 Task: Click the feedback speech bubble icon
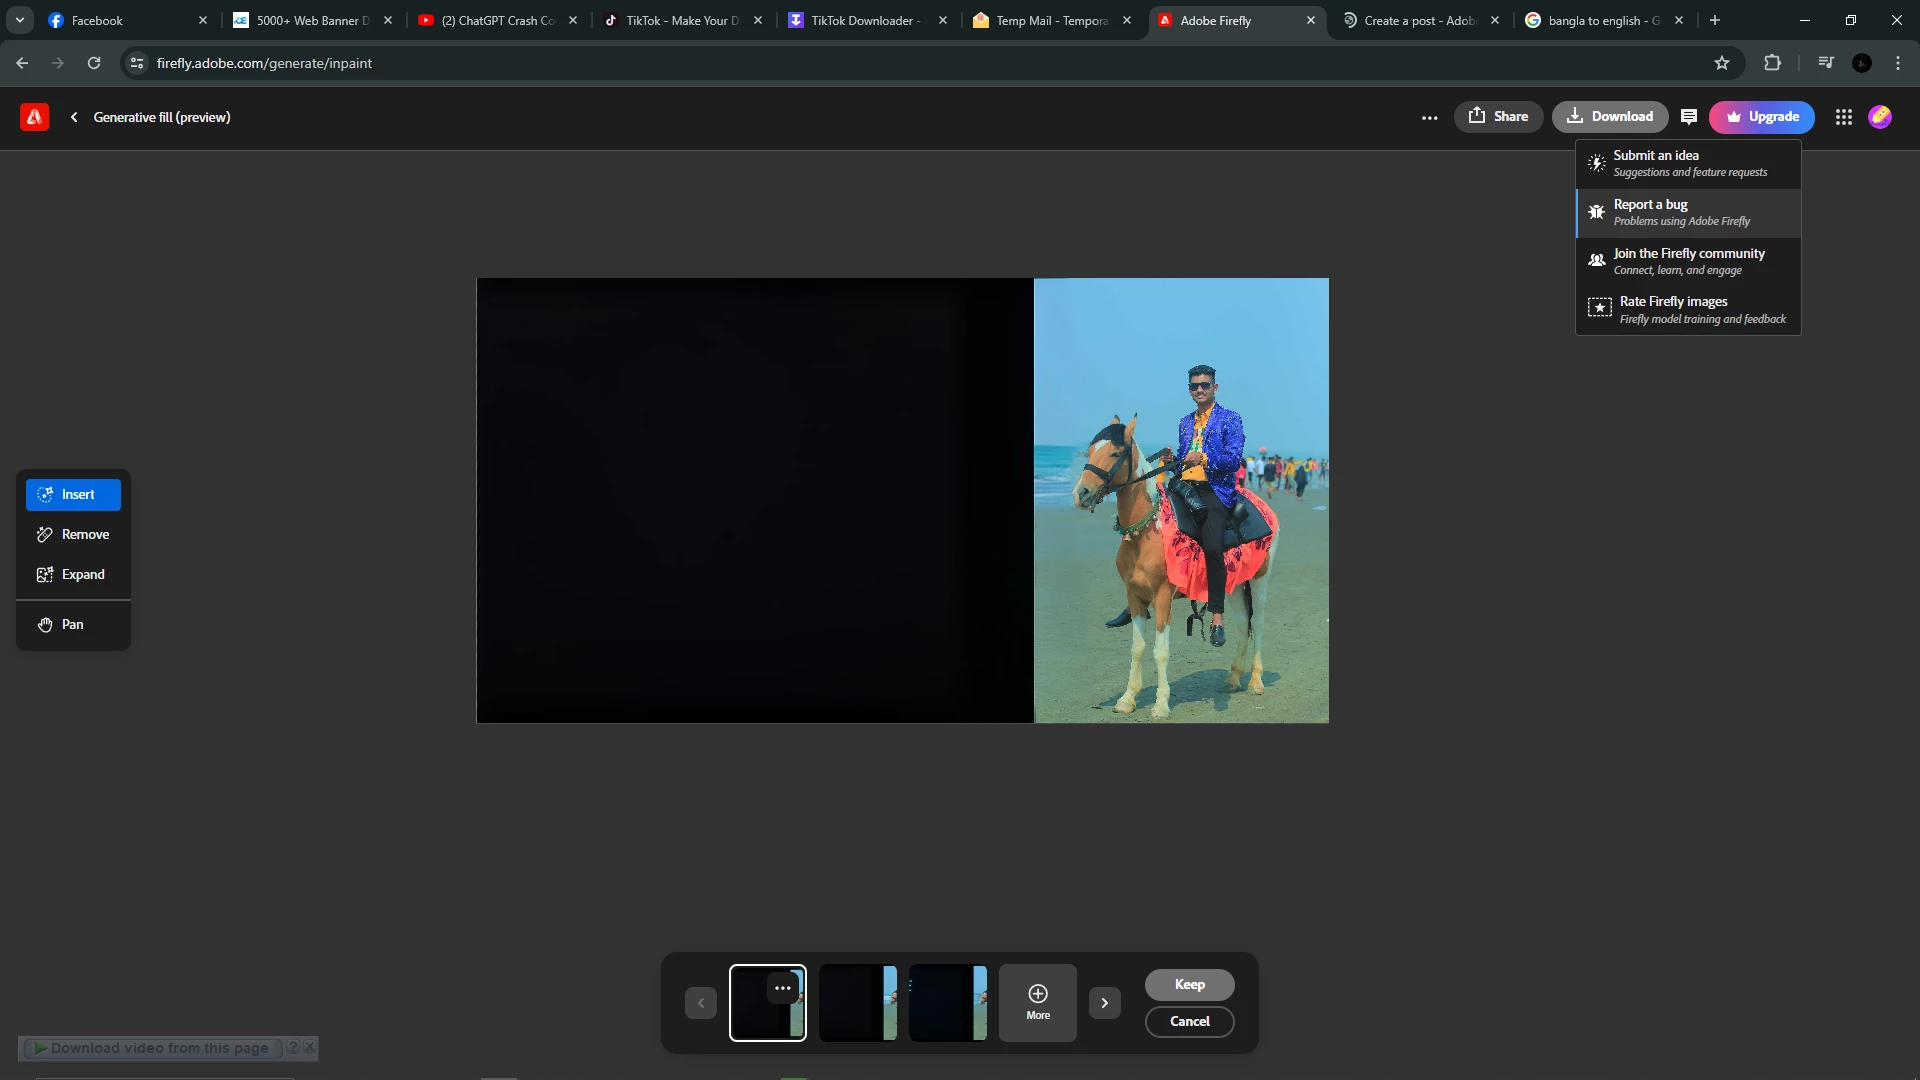[x=1689, y=117]
